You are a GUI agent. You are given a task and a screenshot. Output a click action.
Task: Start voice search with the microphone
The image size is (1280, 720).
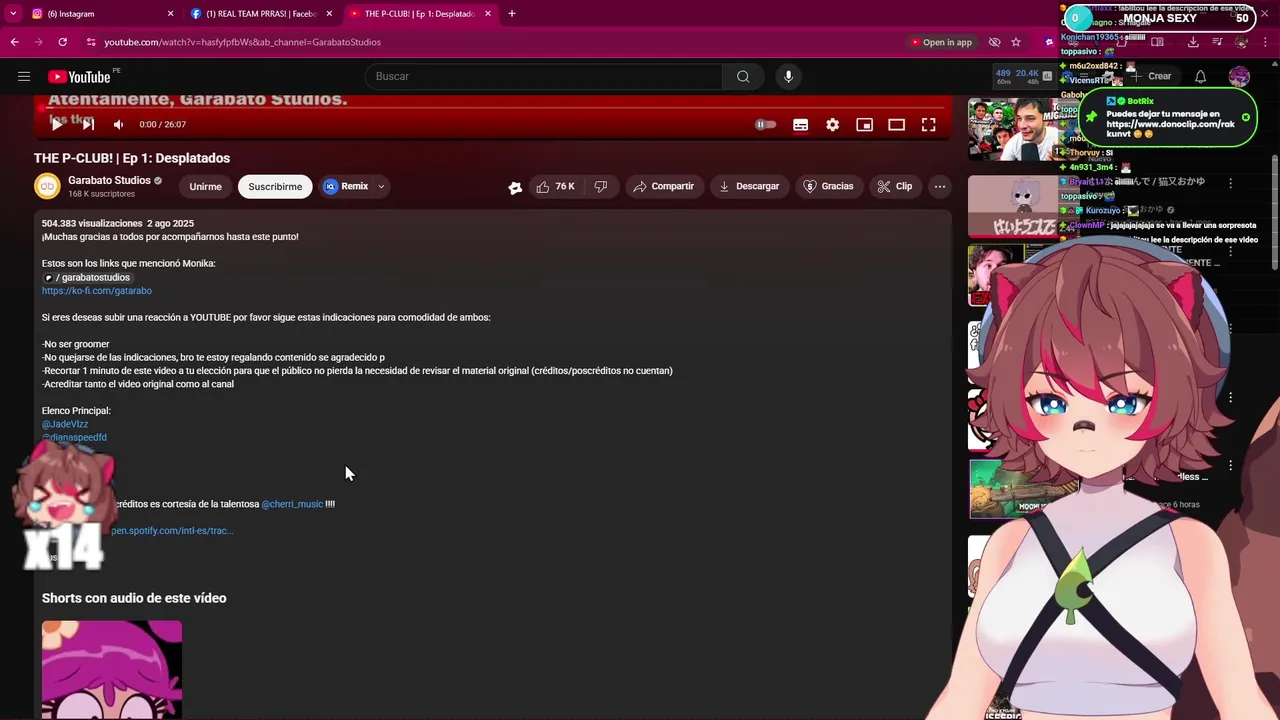[x=788, y=76]
